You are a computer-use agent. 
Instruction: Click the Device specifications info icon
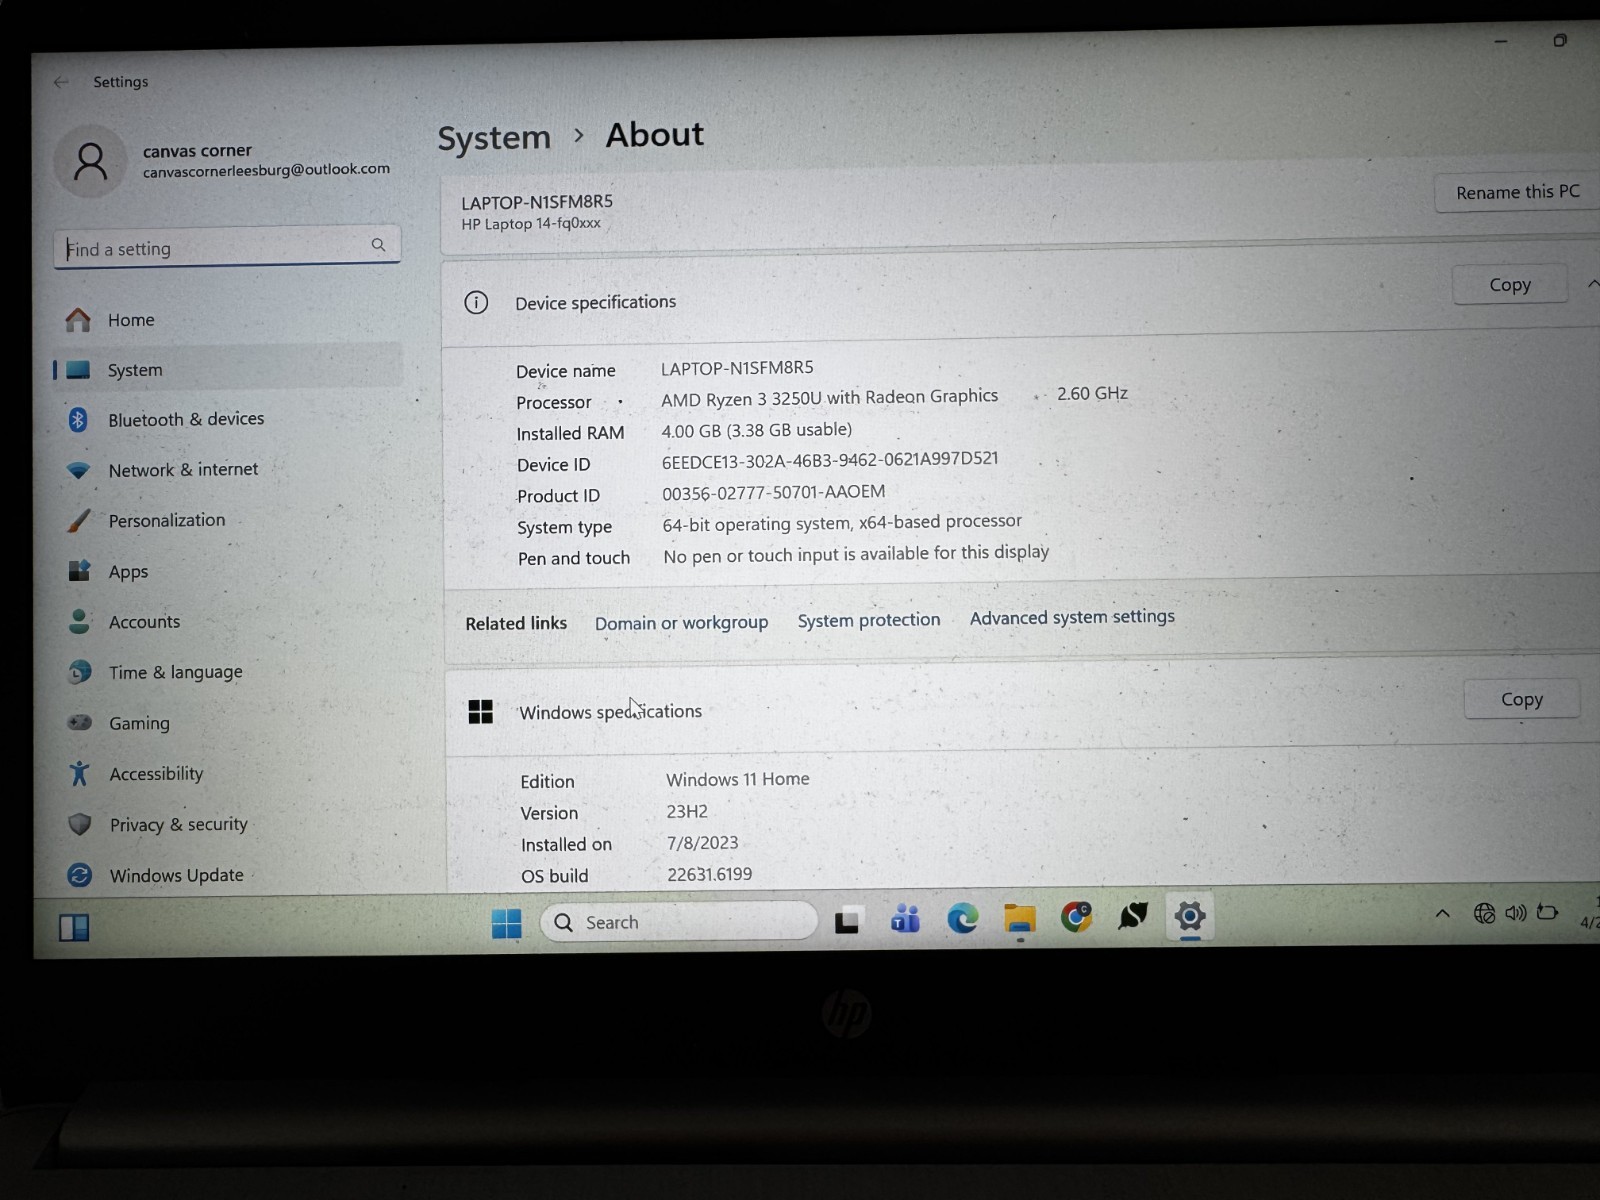[476, 302]
